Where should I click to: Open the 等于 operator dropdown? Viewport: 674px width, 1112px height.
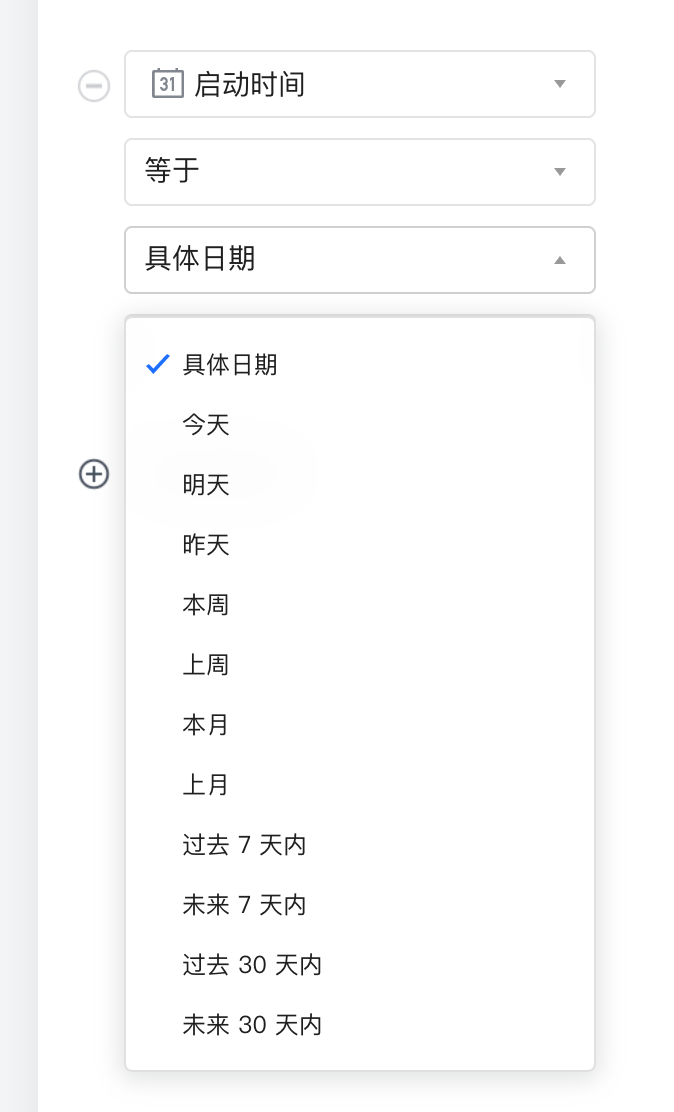click(560, 172)
